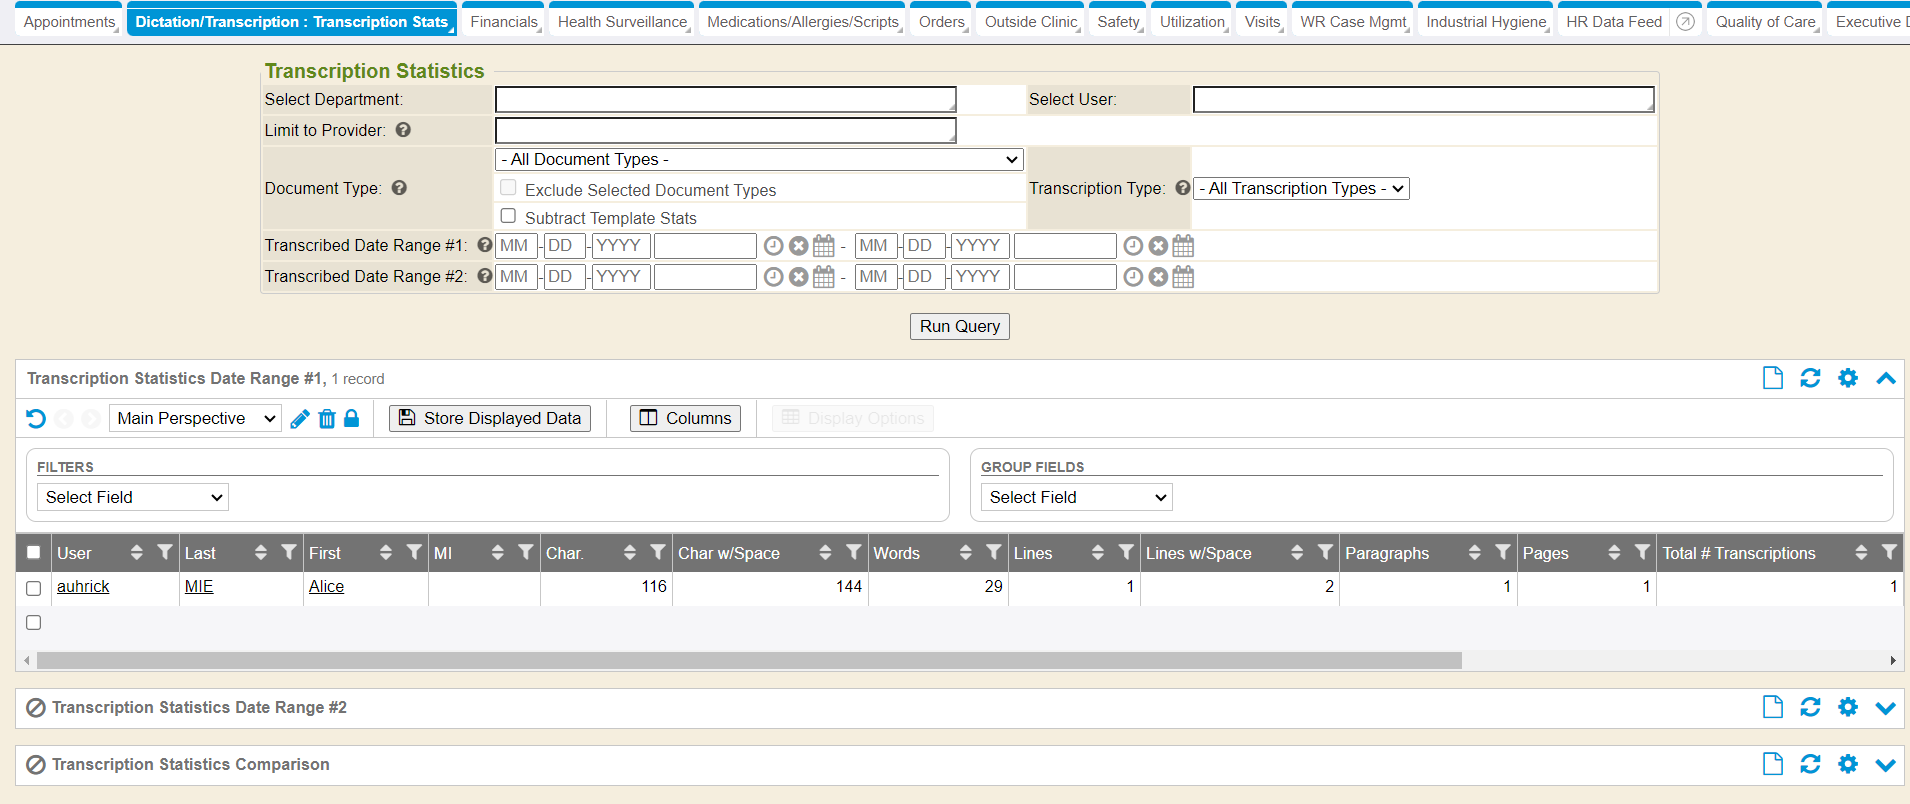Image resolution: width=1910 pixels, height=804 pixels.
Task: Click the horizontal scrollbar under the table
Action: pos(748,661)
